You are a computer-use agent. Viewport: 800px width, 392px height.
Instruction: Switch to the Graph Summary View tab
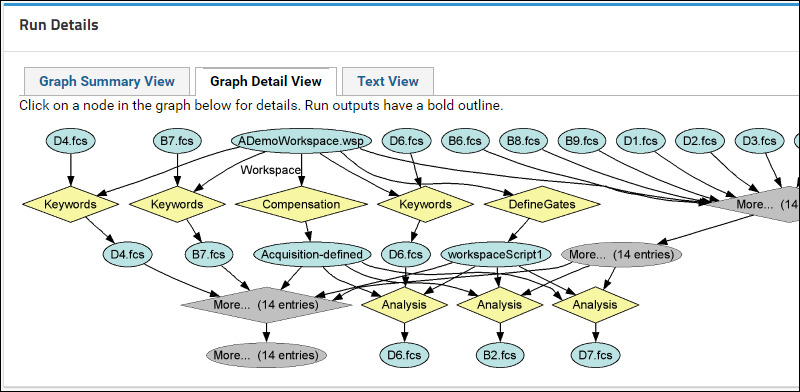[x=107, y=81]
